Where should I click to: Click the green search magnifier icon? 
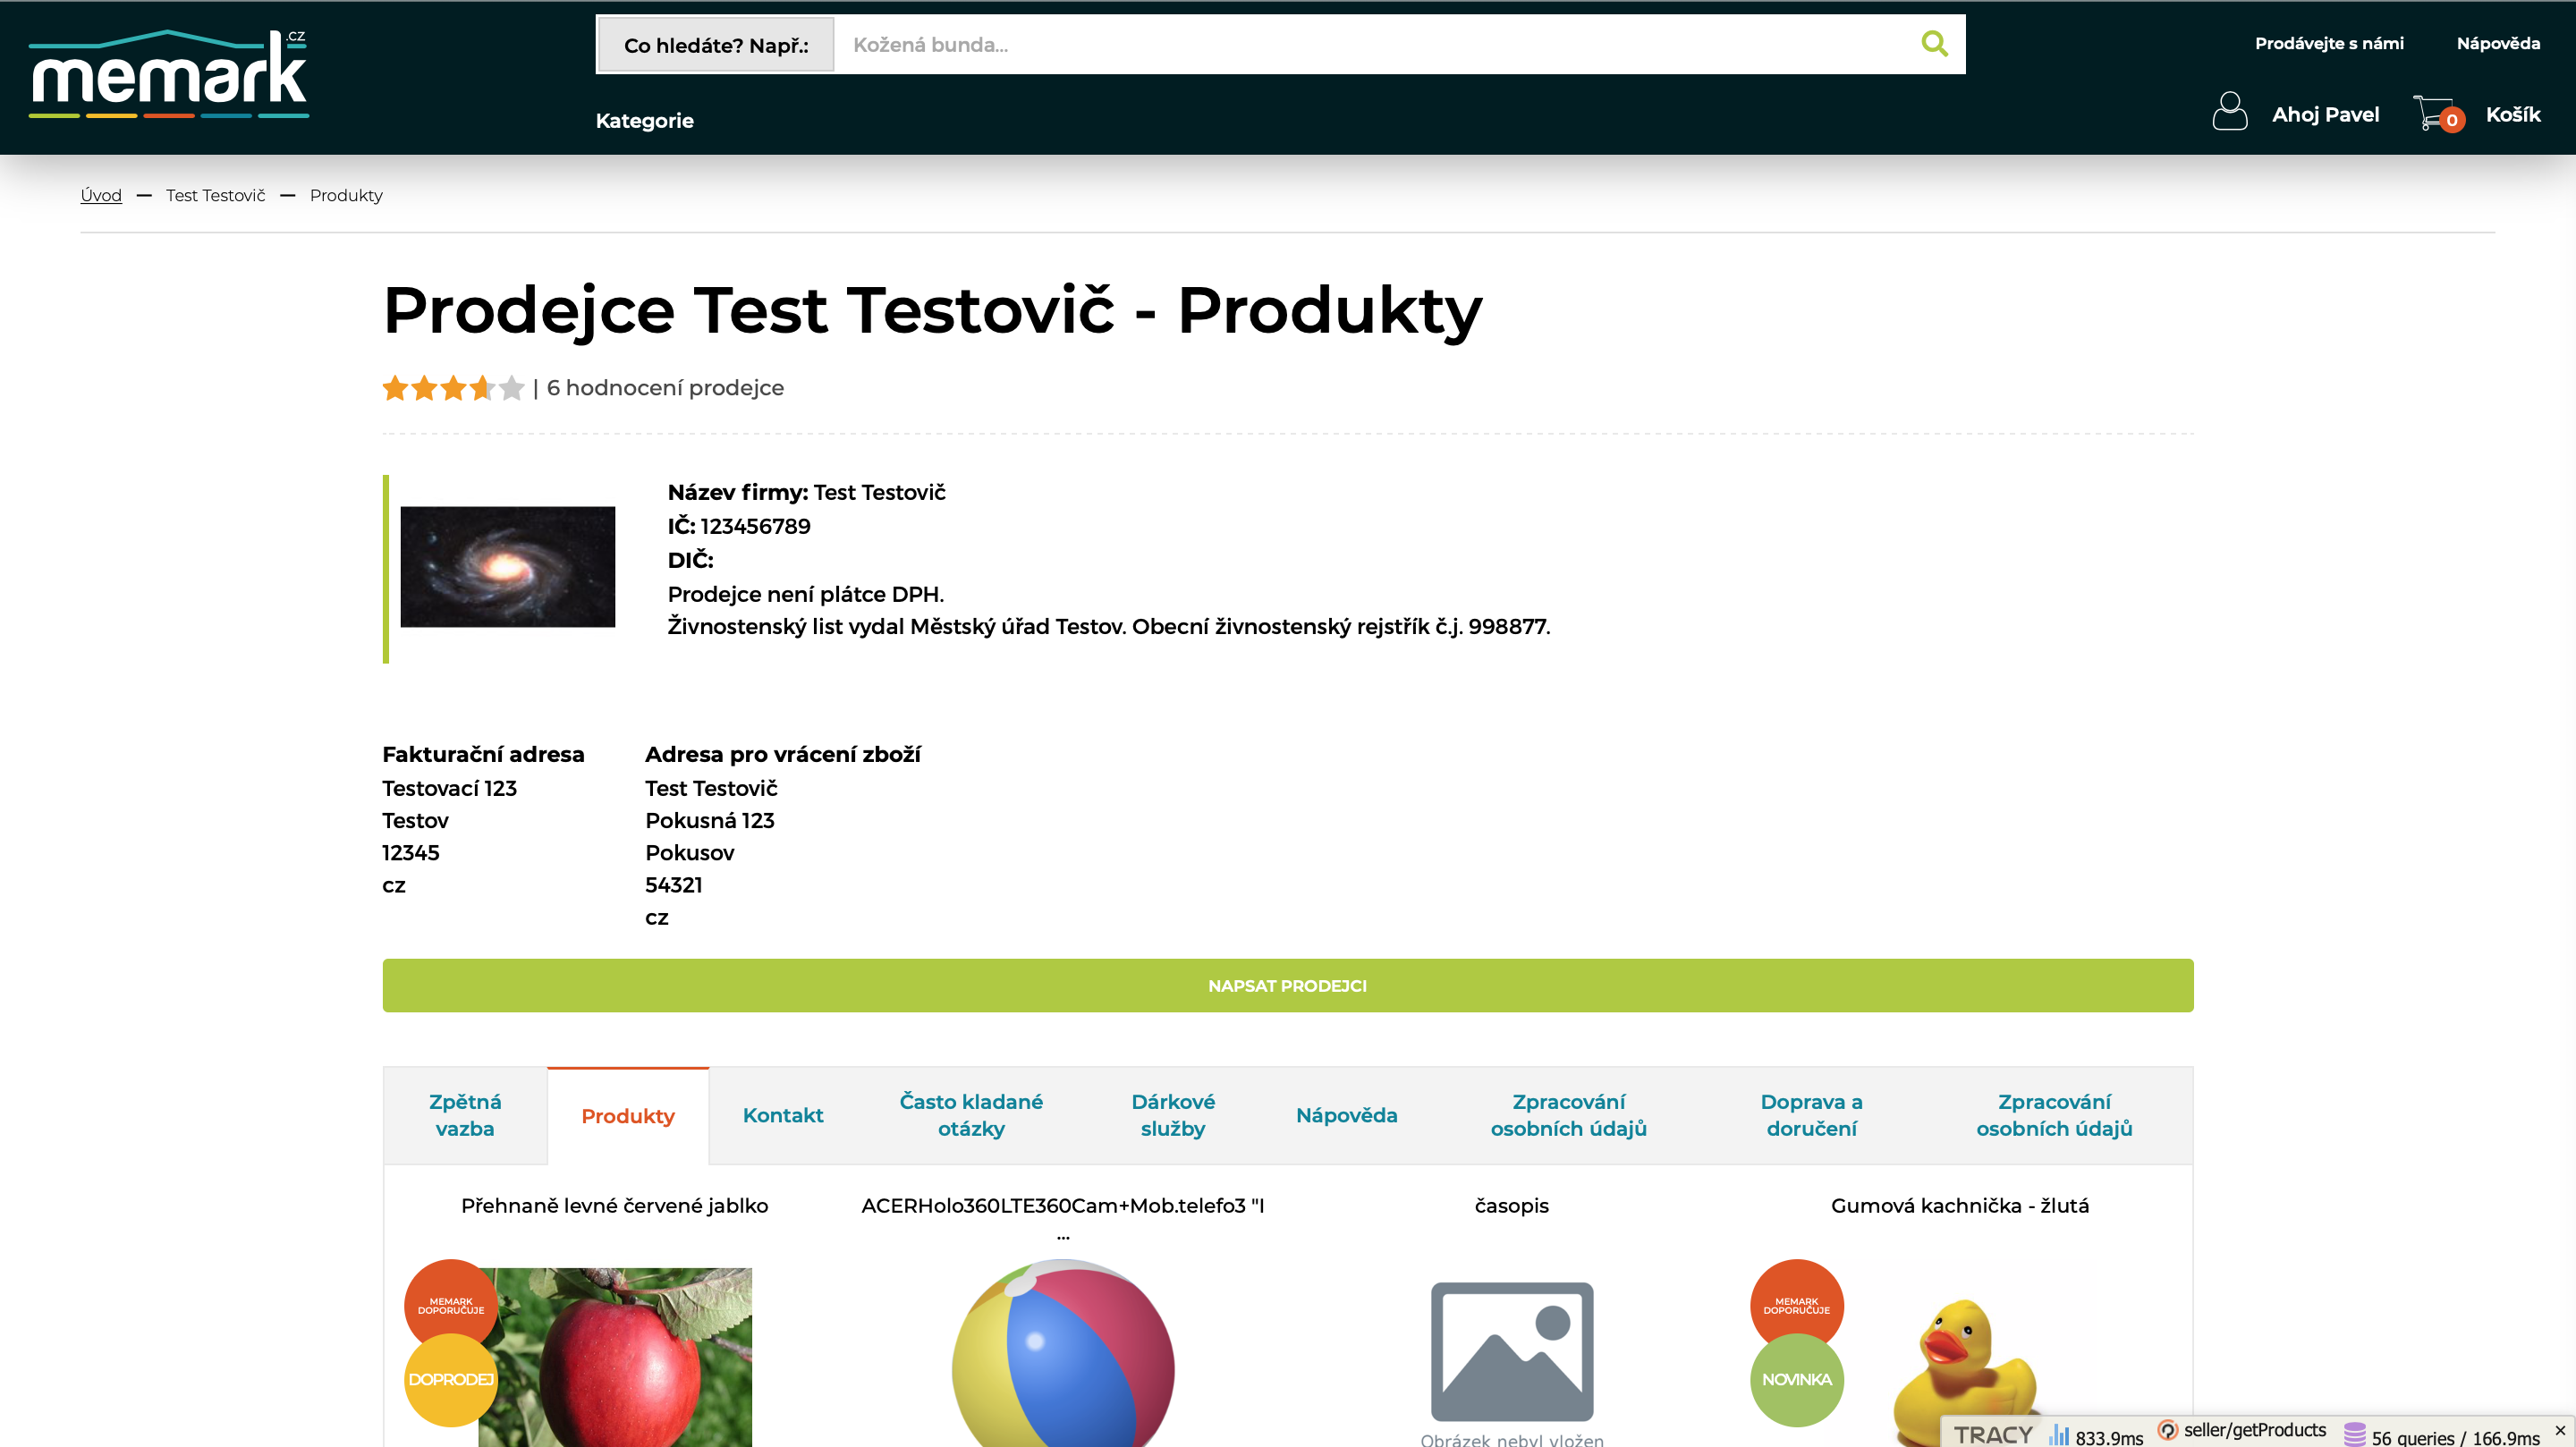1934,44
